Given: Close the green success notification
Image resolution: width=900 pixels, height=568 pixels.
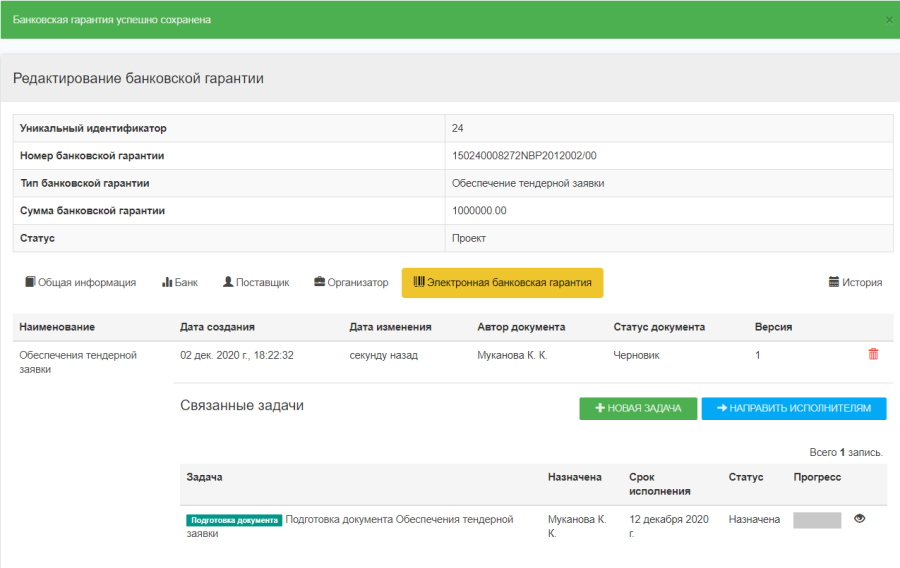Looking at the screenshot, I should pyautogui.click(x=889, y=20).
